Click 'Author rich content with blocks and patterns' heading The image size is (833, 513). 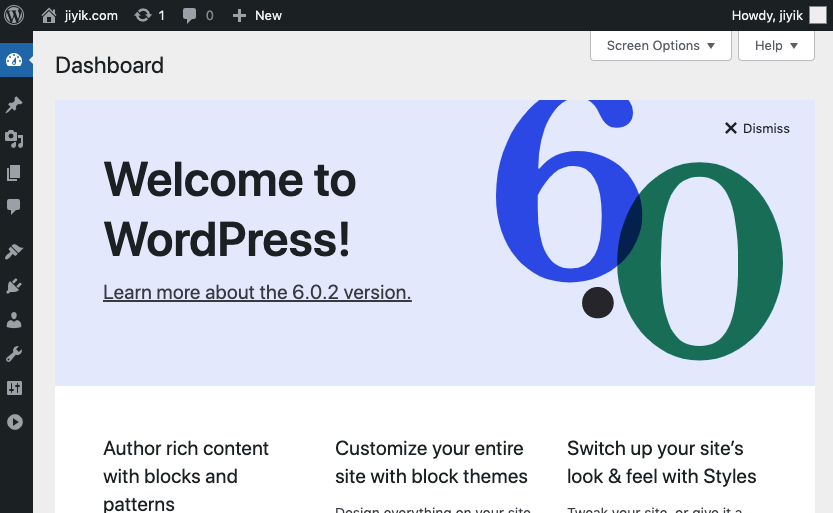[186, 476]
